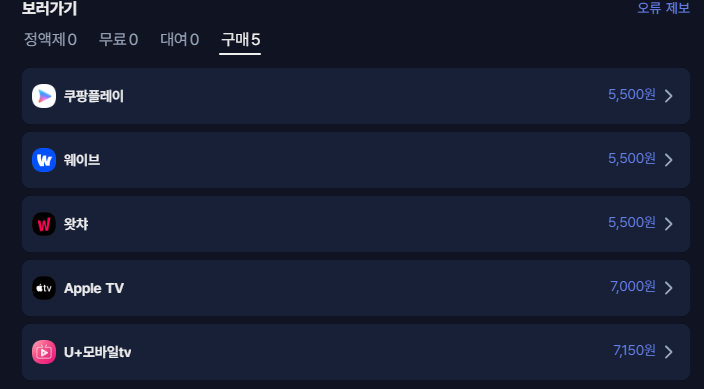Select the 구매 5 tab
The image size is (704, 389).
(x=240, y=40)
